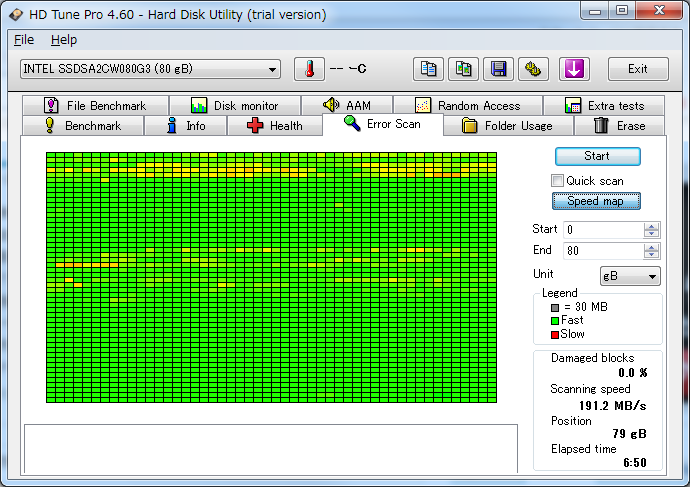Screen dimensions: 690x487
Task: Increase the Start value with up arrow
Action: (x=651, y=226)
